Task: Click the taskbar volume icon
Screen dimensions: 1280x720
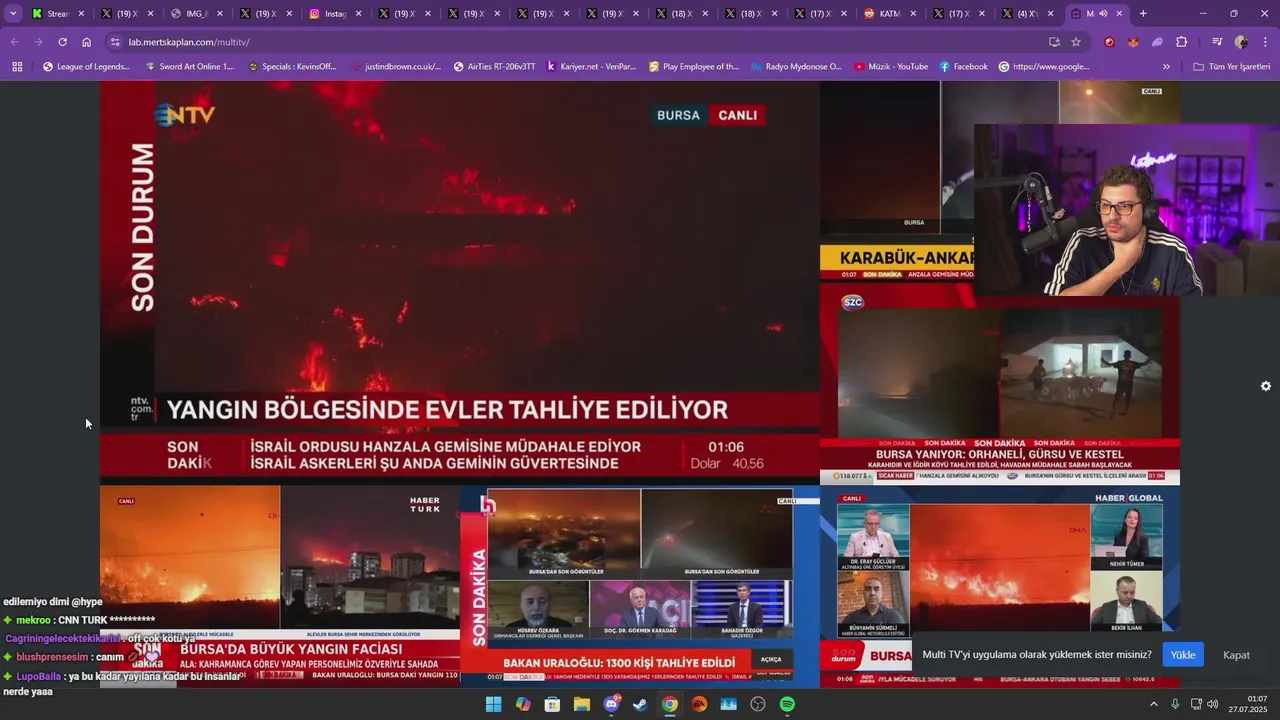Action: coord(1212,704)
